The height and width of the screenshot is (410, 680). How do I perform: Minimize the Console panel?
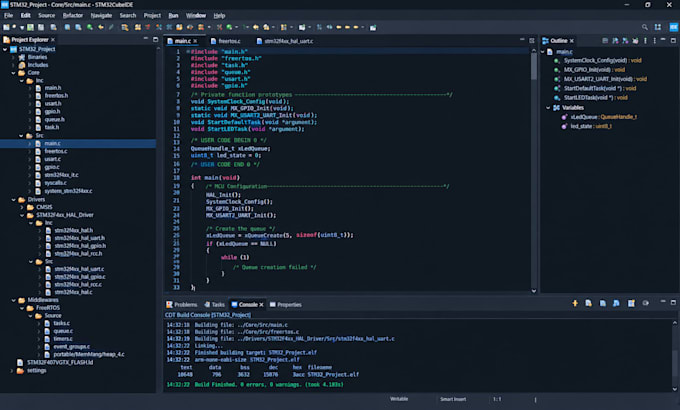[x=663, y=302]
